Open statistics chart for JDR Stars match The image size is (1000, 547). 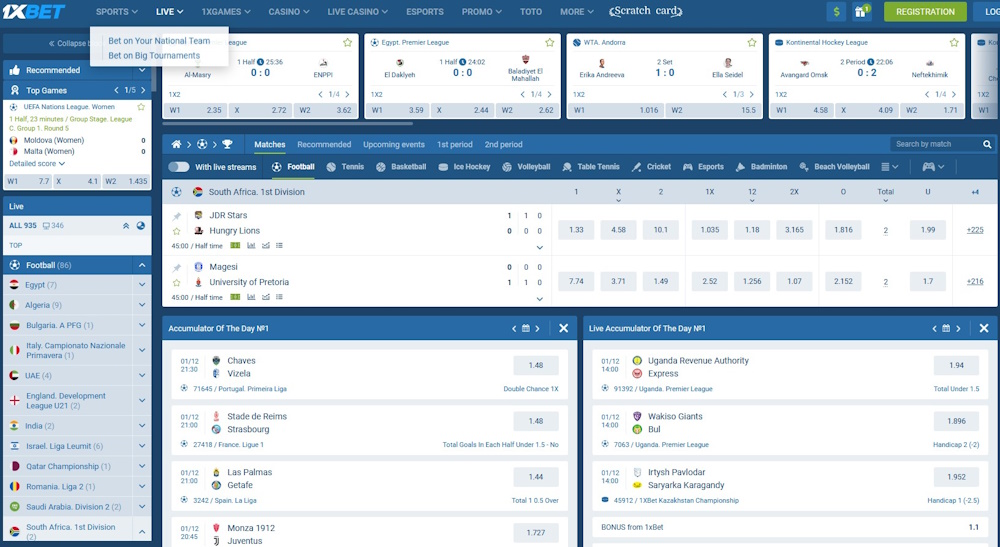click(251, 245)
